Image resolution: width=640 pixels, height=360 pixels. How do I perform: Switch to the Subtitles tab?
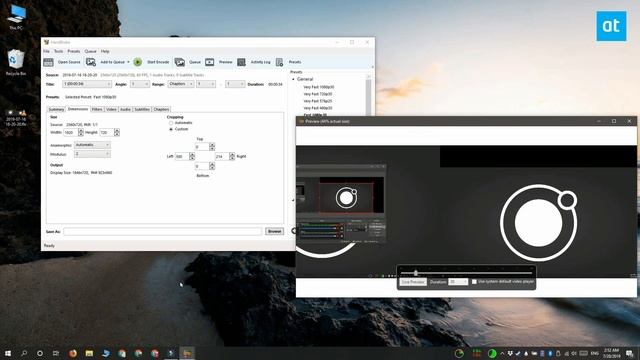(x=142, y=109)
